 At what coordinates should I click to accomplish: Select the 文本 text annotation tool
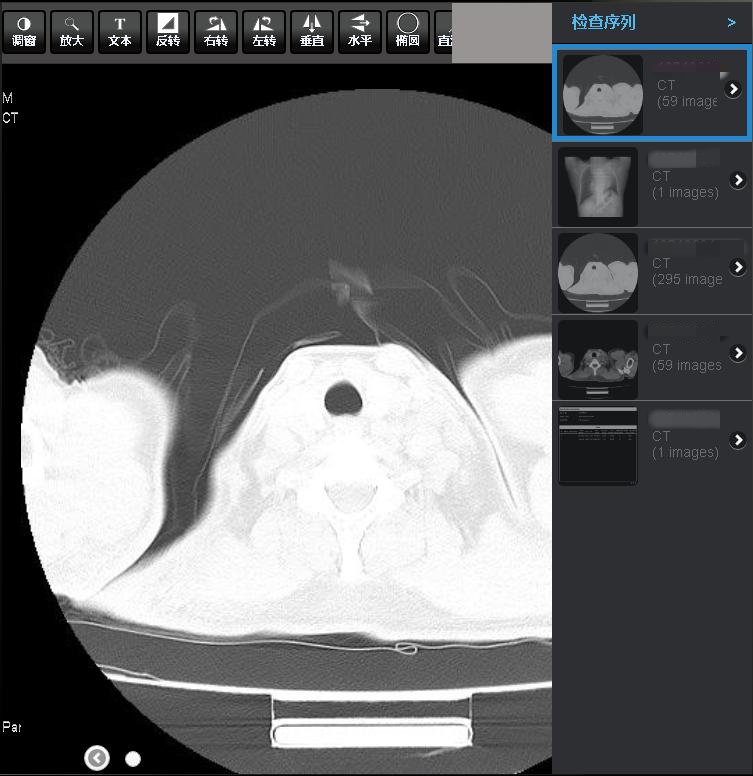tap(120, 32)
